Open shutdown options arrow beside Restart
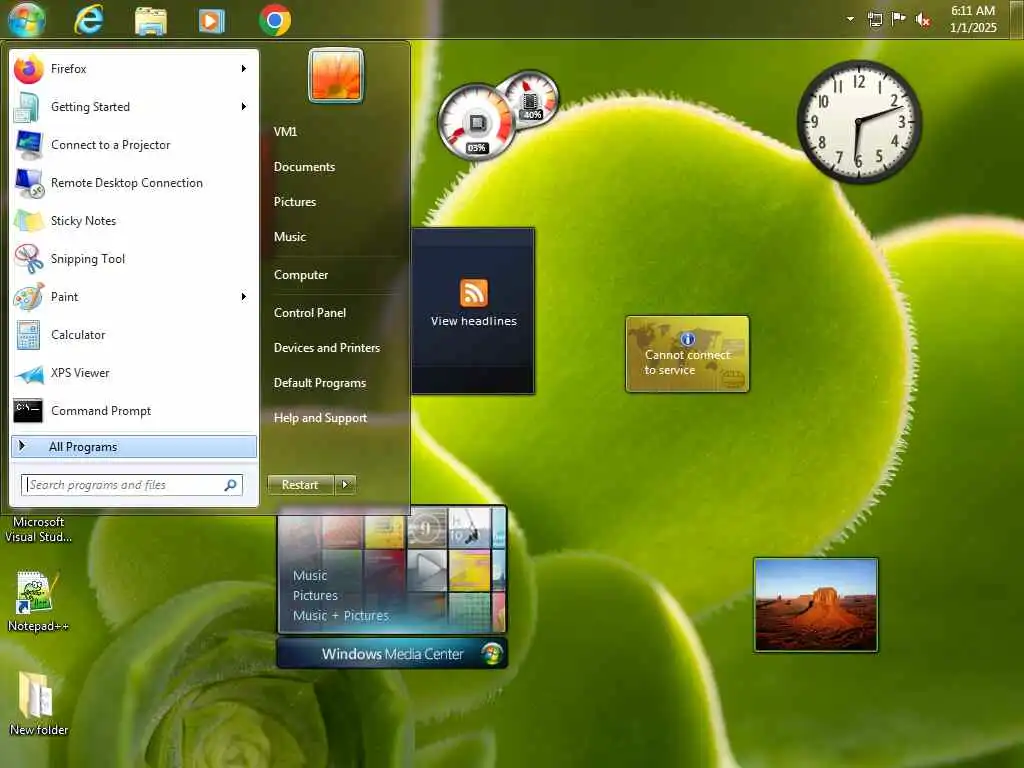Screen dimensions: 1024x768 [x=345, y=485]
